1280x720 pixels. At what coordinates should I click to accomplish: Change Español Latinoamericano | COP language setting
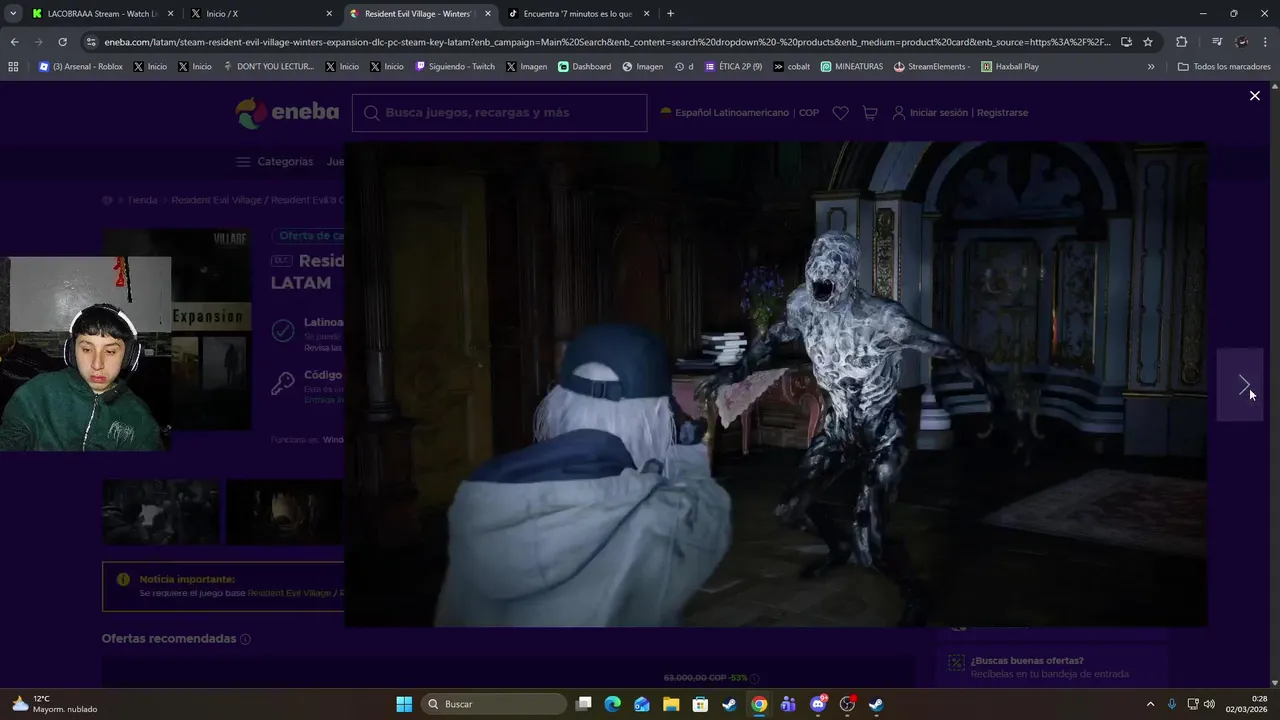(740, 113)
